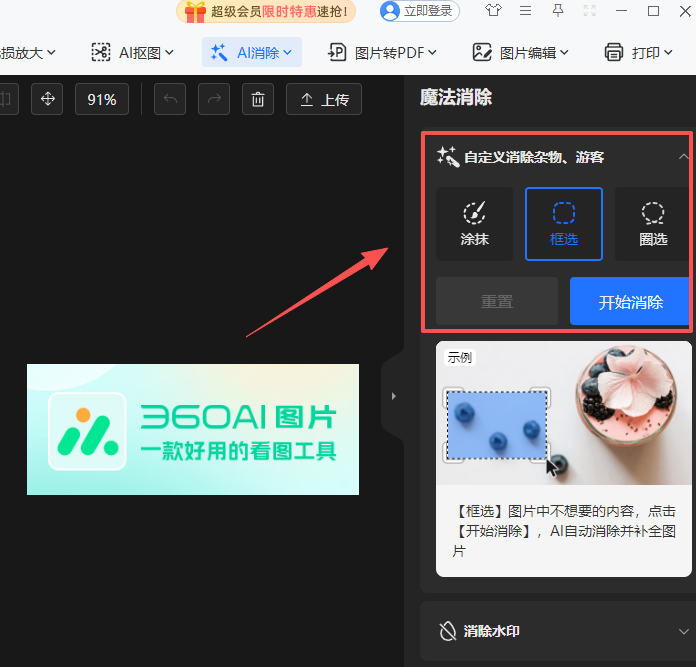696x667 pixels.
Task: Open the skin T-shirt icon
Action: click(x=493, y=10)
